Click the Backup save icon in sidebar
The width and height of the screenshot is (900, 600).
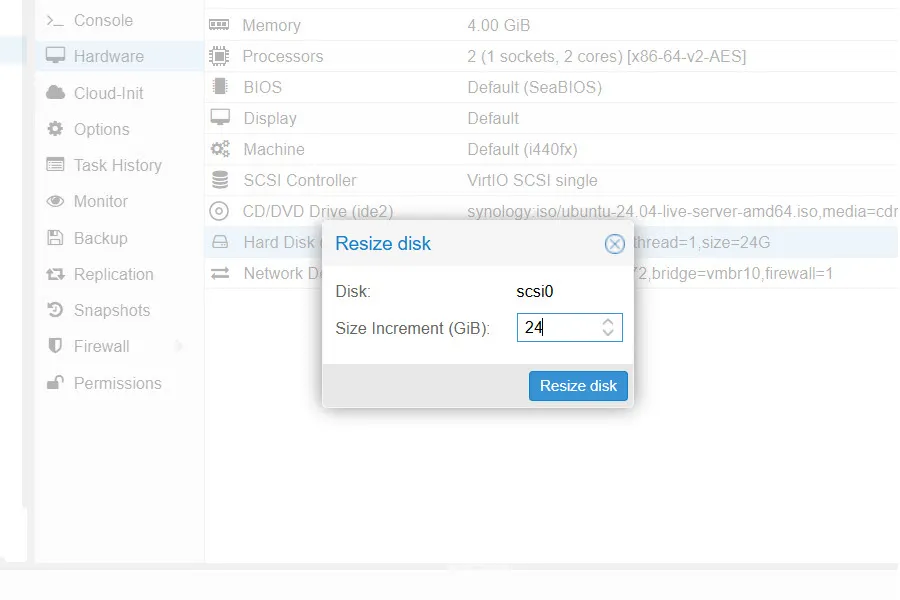[x=55, y=238]
